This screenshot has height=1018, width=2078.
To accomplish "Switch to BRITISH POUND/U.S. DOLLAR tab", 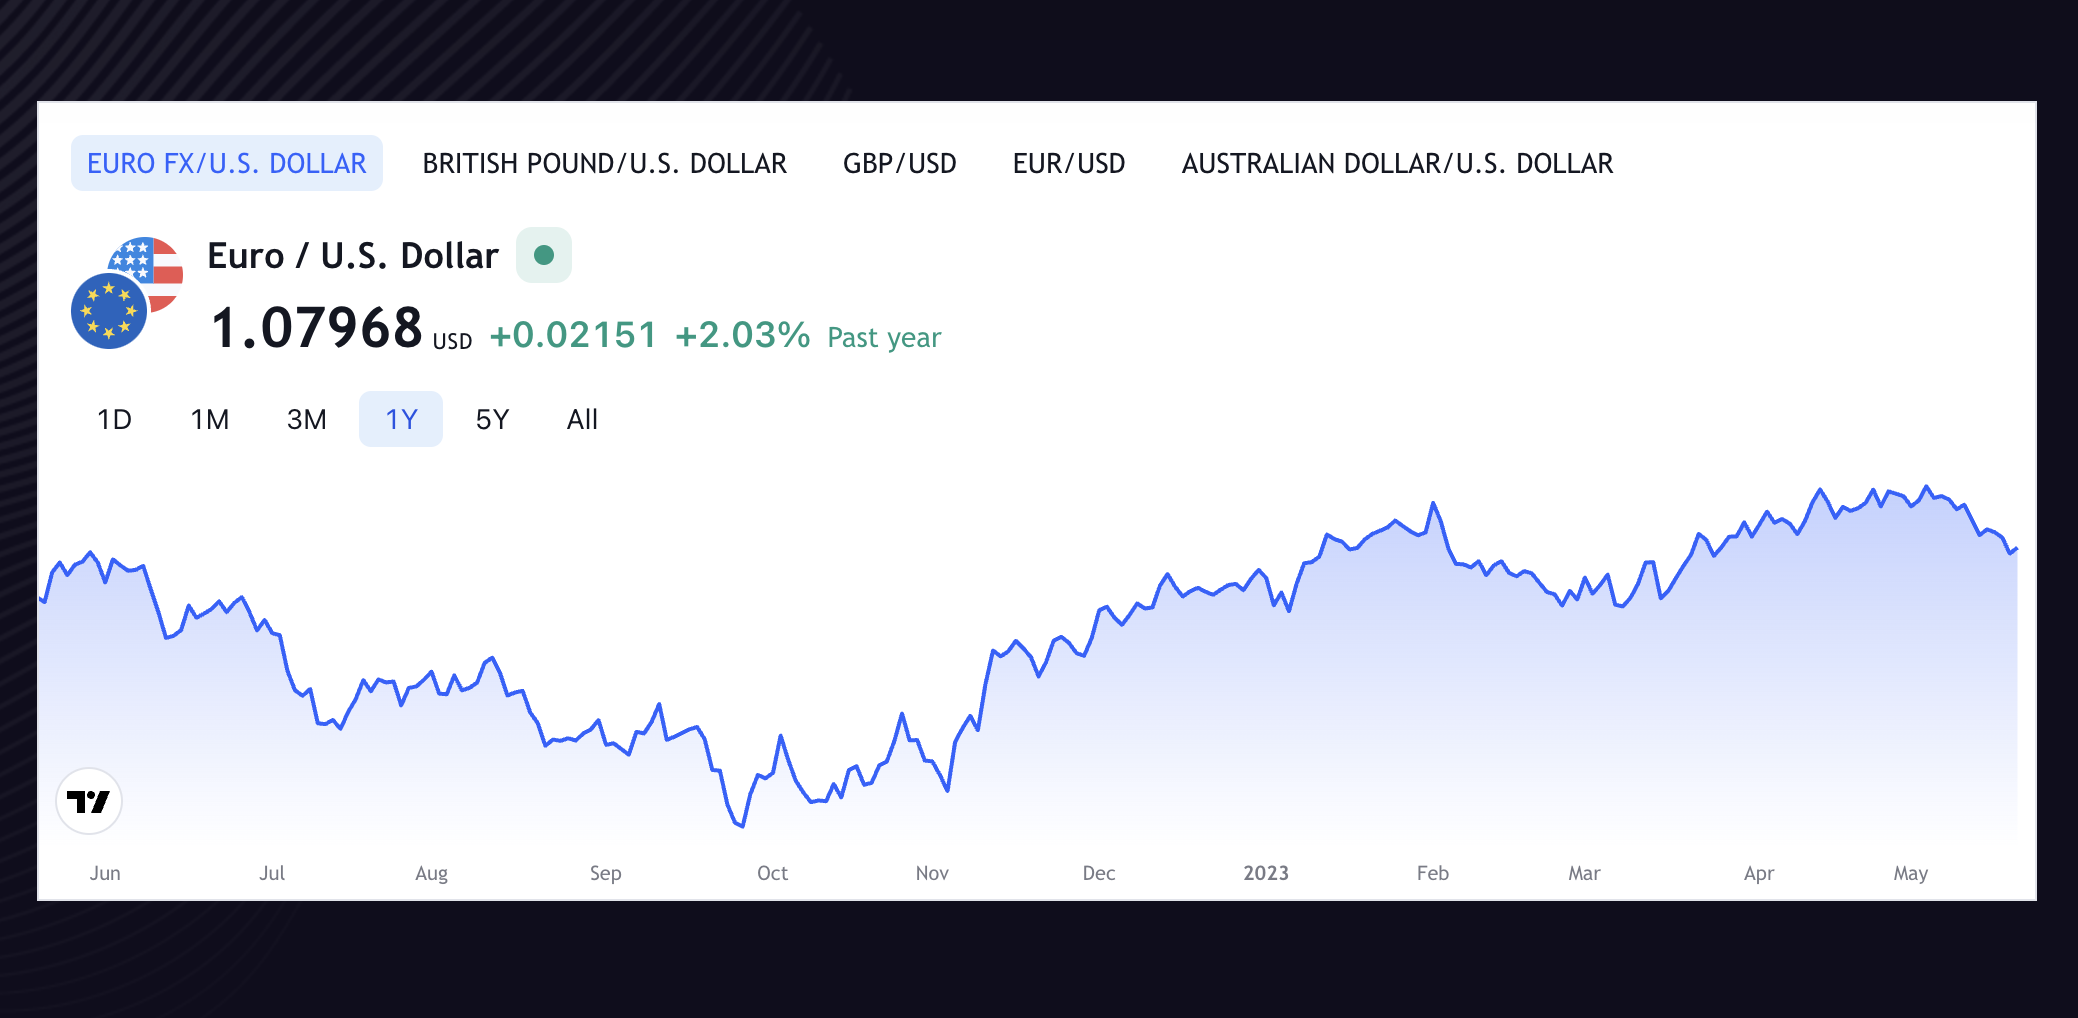I will [604, 163].
